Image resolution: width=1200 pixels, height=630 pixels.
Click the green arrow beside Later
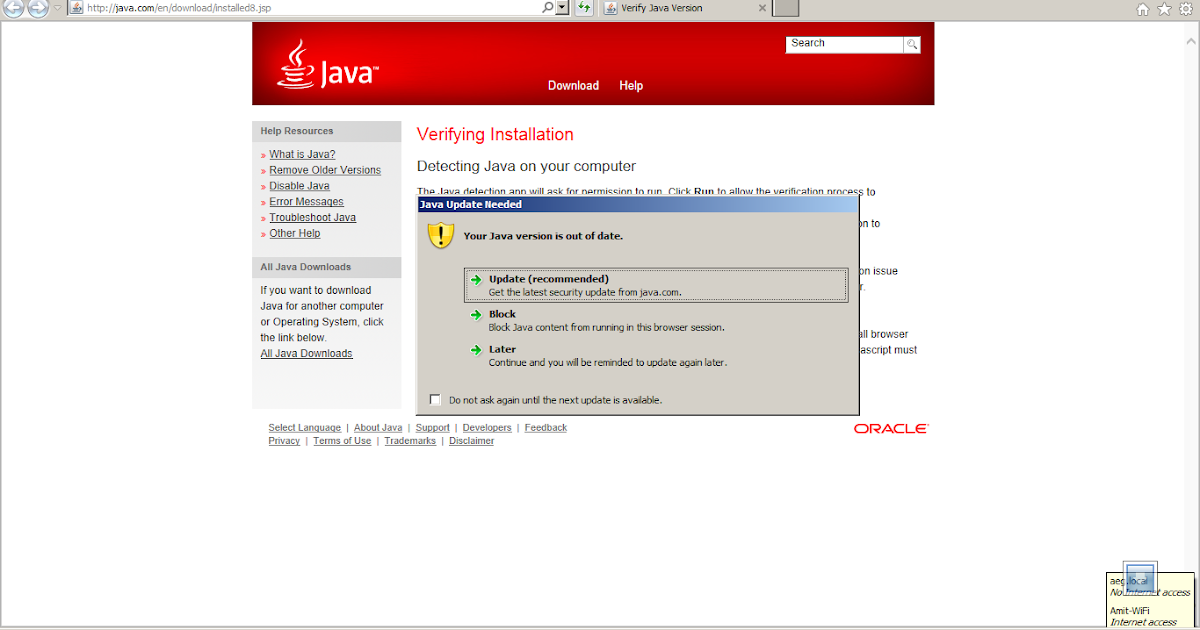tap(476, 350)
